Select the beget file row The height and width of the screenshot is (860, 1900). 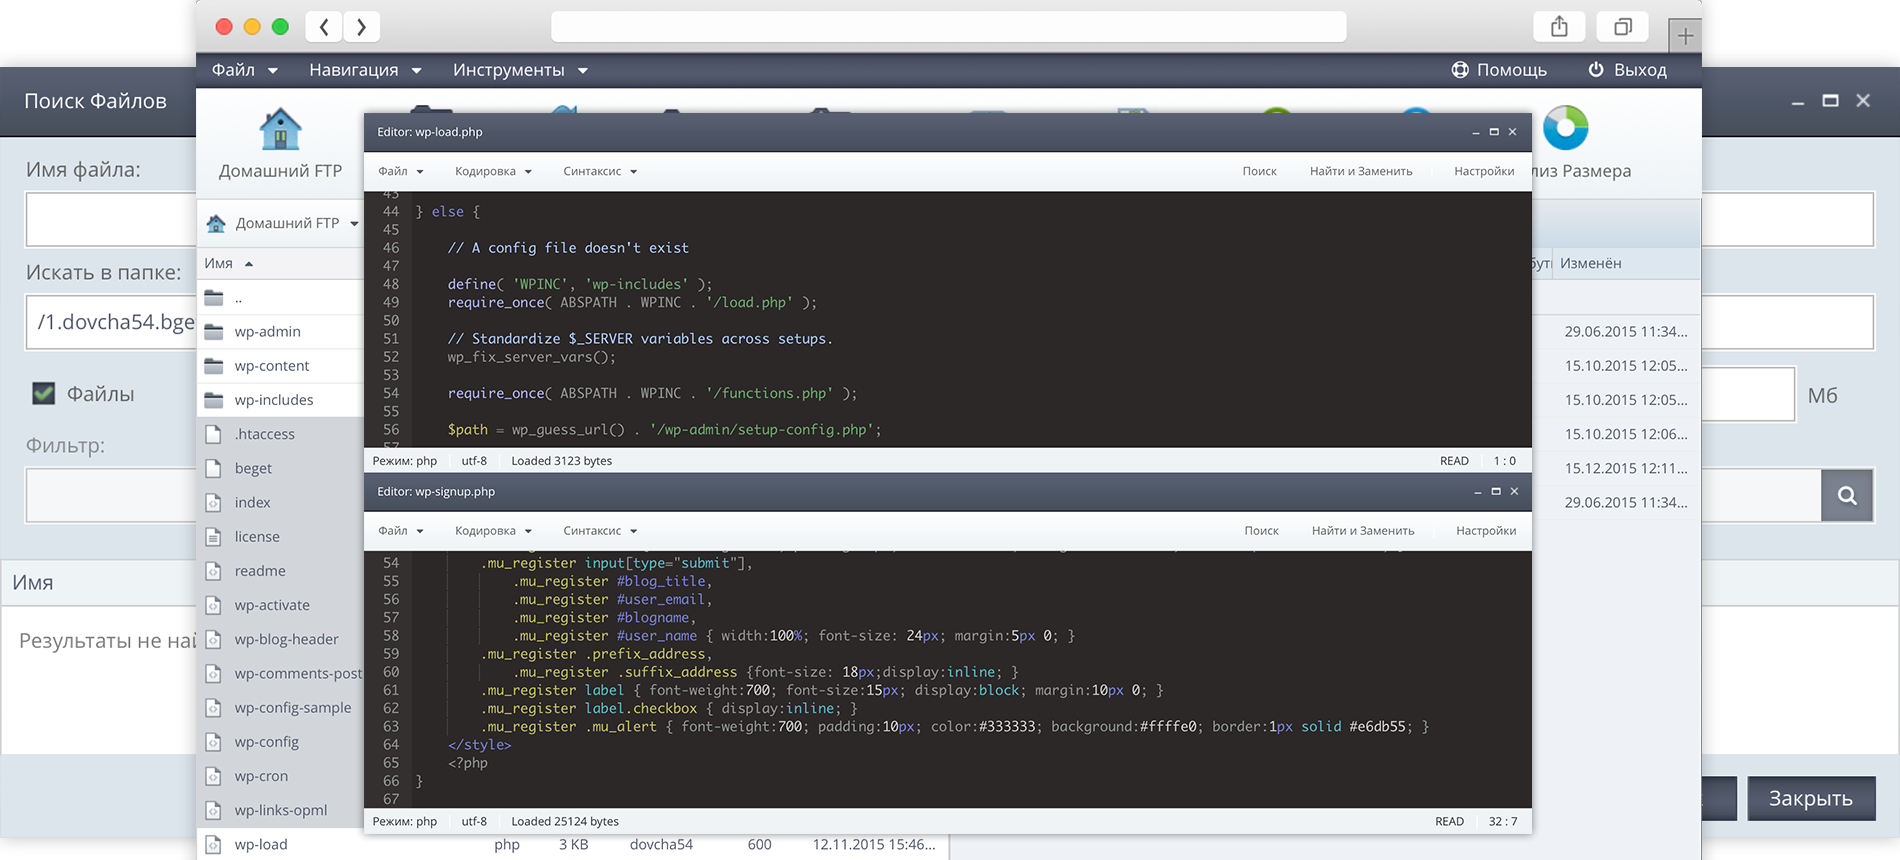[x=280, y=468]
